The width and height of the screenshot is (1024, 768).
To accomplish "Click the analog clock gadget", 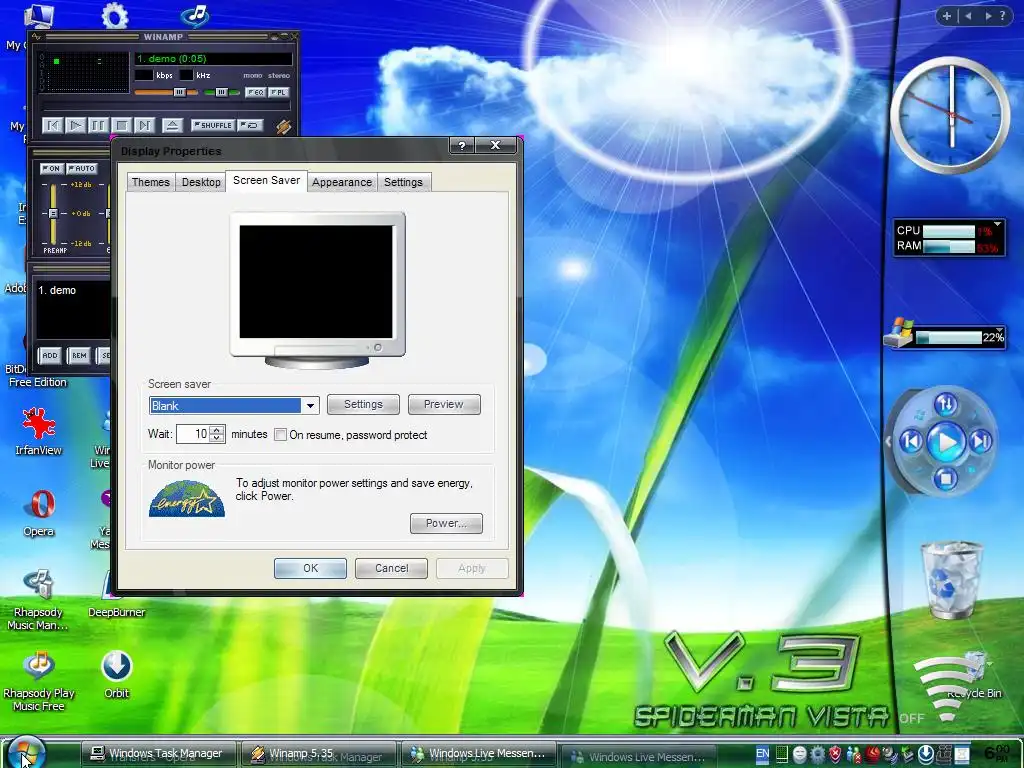I will tap(951, 116).
